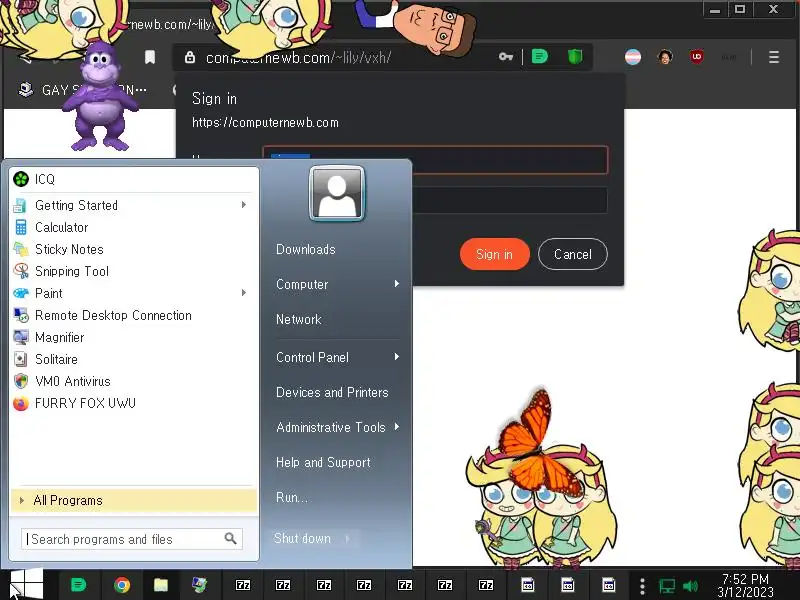
Task: Click the purple Bonzi Buddy gorilla
Action: click(100, 97)
